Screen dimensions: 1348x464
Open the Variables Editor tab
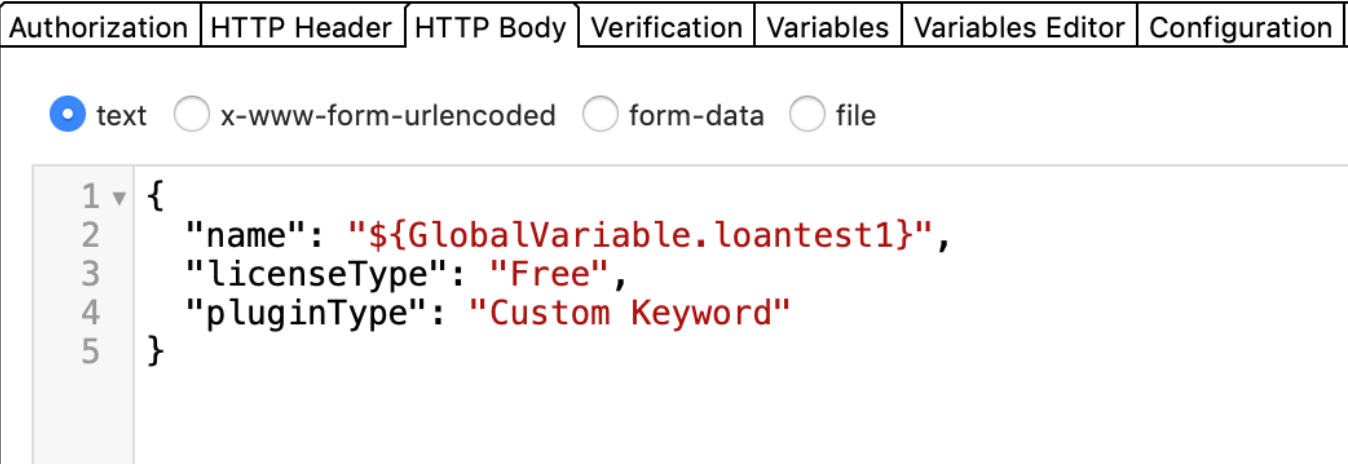(1019, 27)
